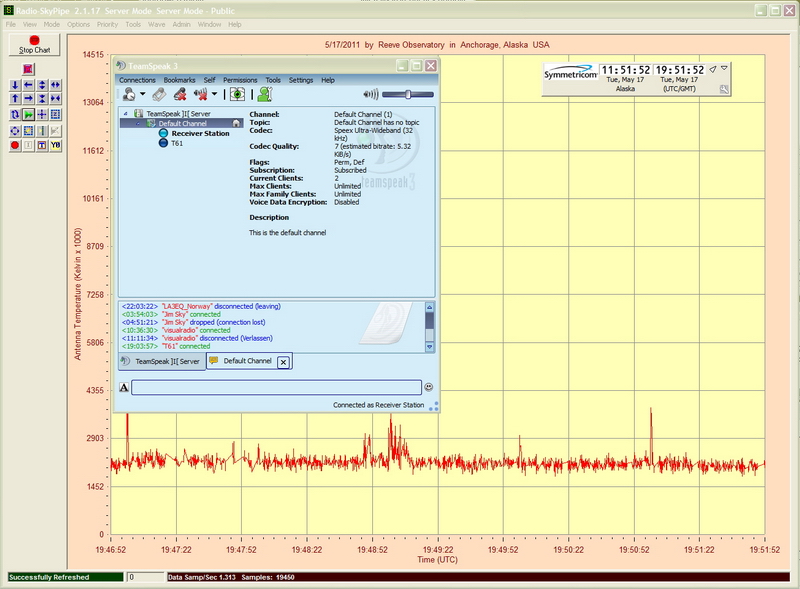Click the chat message input field
The width and height of the screenshot is (800, 589).
pyautogui.click(x=277, y=387)
